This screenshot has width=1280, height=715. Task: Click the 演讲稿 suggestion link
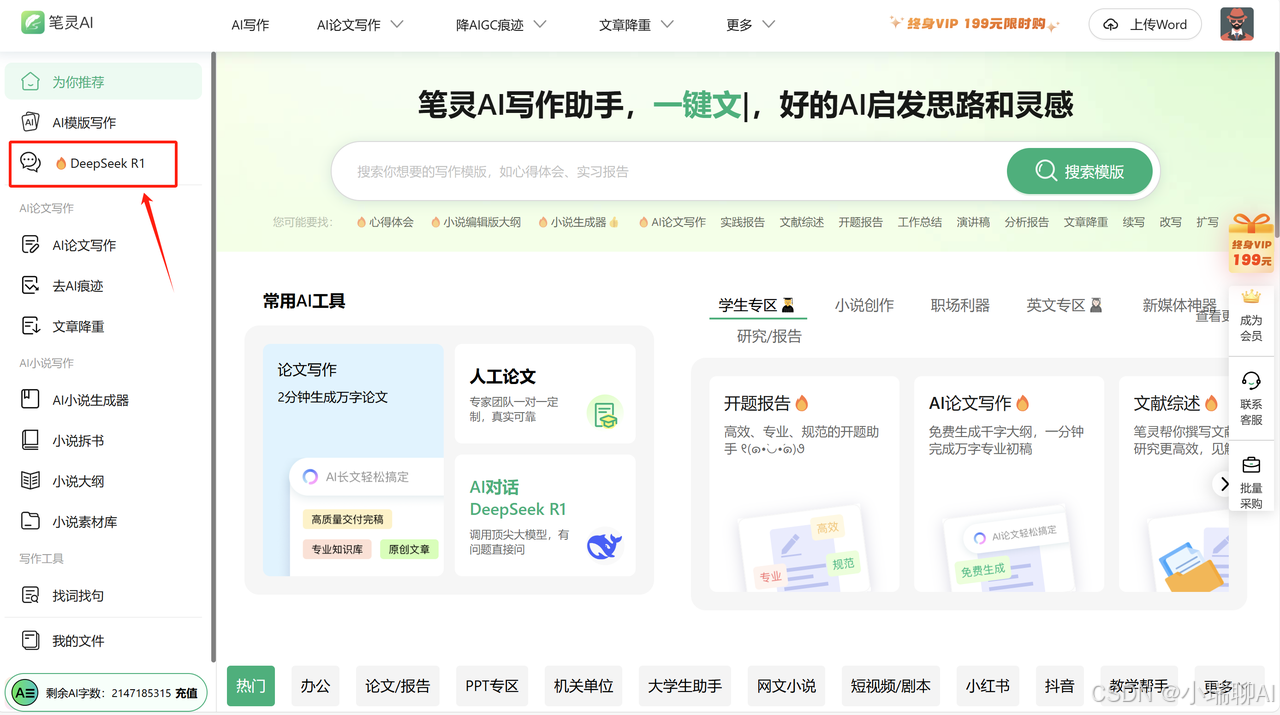click(x=973, y=222)
